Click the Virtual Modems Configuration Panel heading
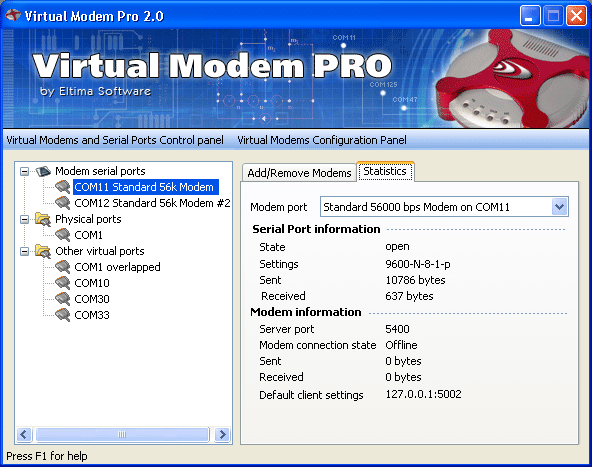The image size is (592, 467). click(322, 140)
